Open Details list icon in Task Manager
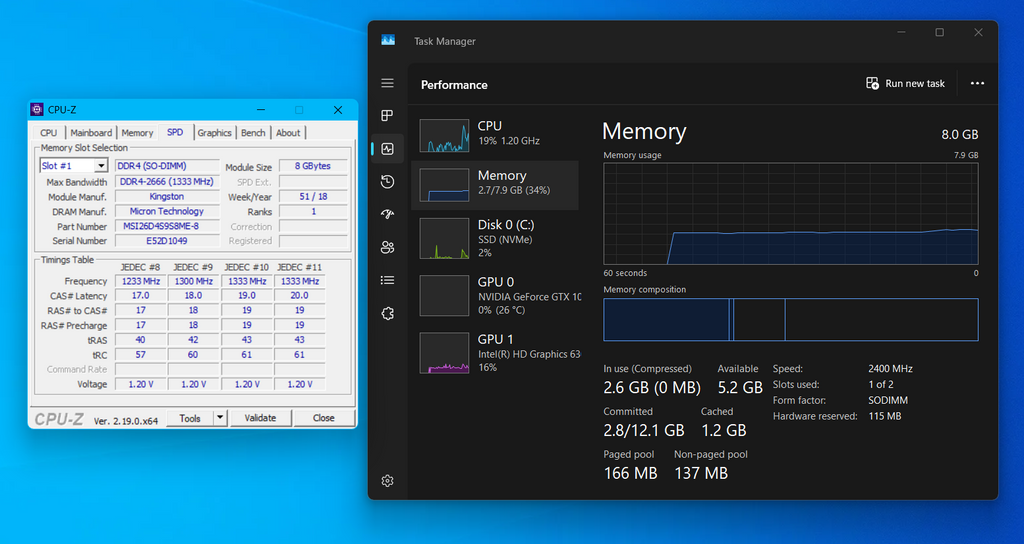The width and height of the screenshot is (1024, 544). 387,280
